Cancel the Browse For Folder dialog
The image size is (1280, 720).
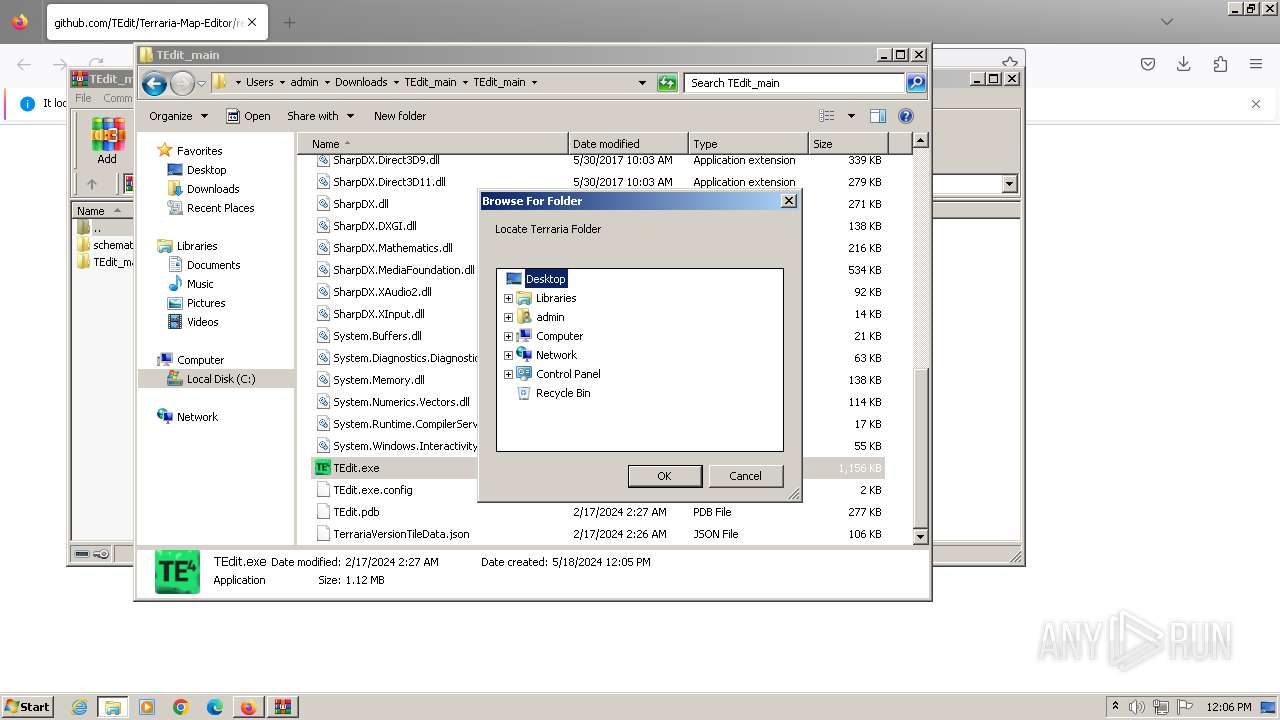coord(745,476)
